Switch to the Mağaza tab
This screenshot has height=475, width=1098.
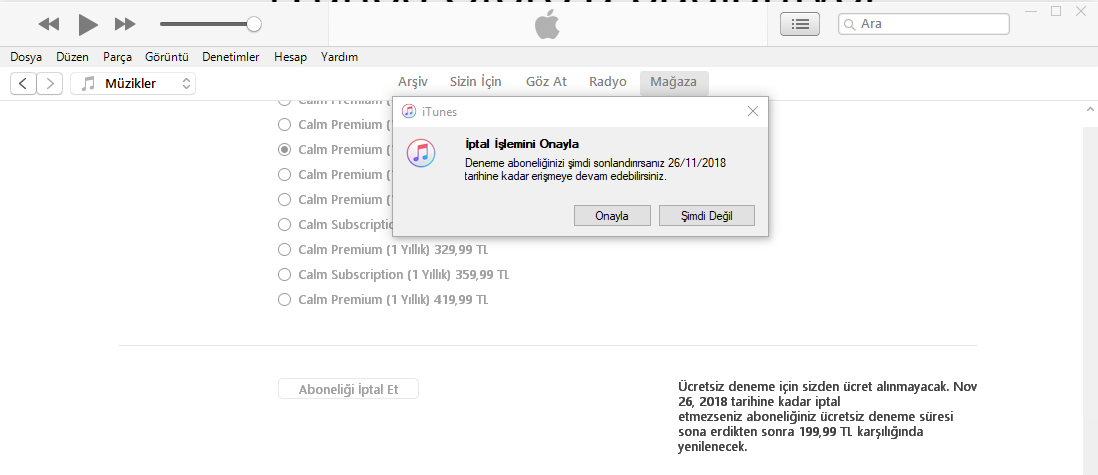674,82
